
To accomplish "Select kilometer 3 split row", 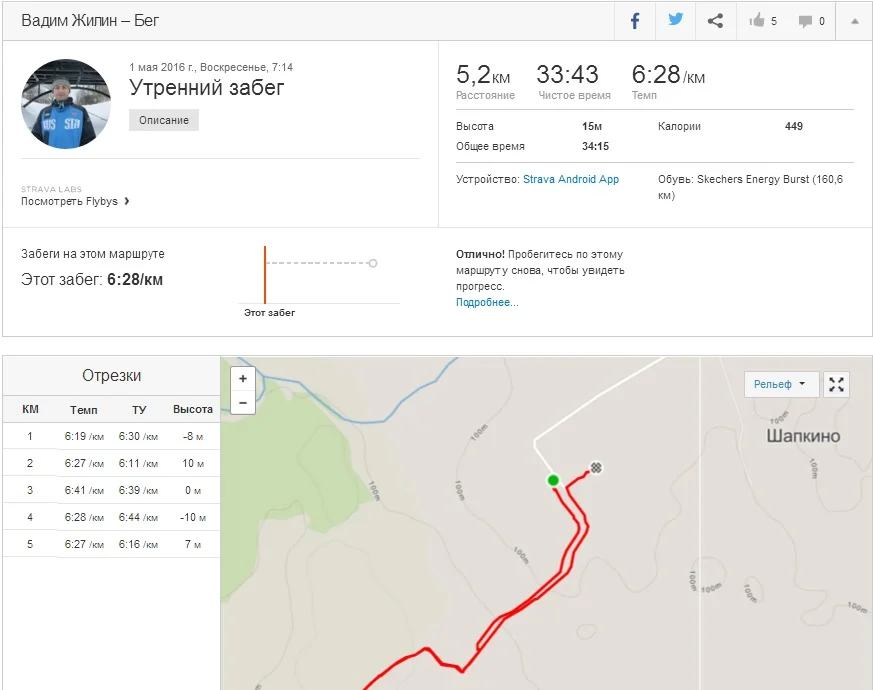I will [111, 491].
